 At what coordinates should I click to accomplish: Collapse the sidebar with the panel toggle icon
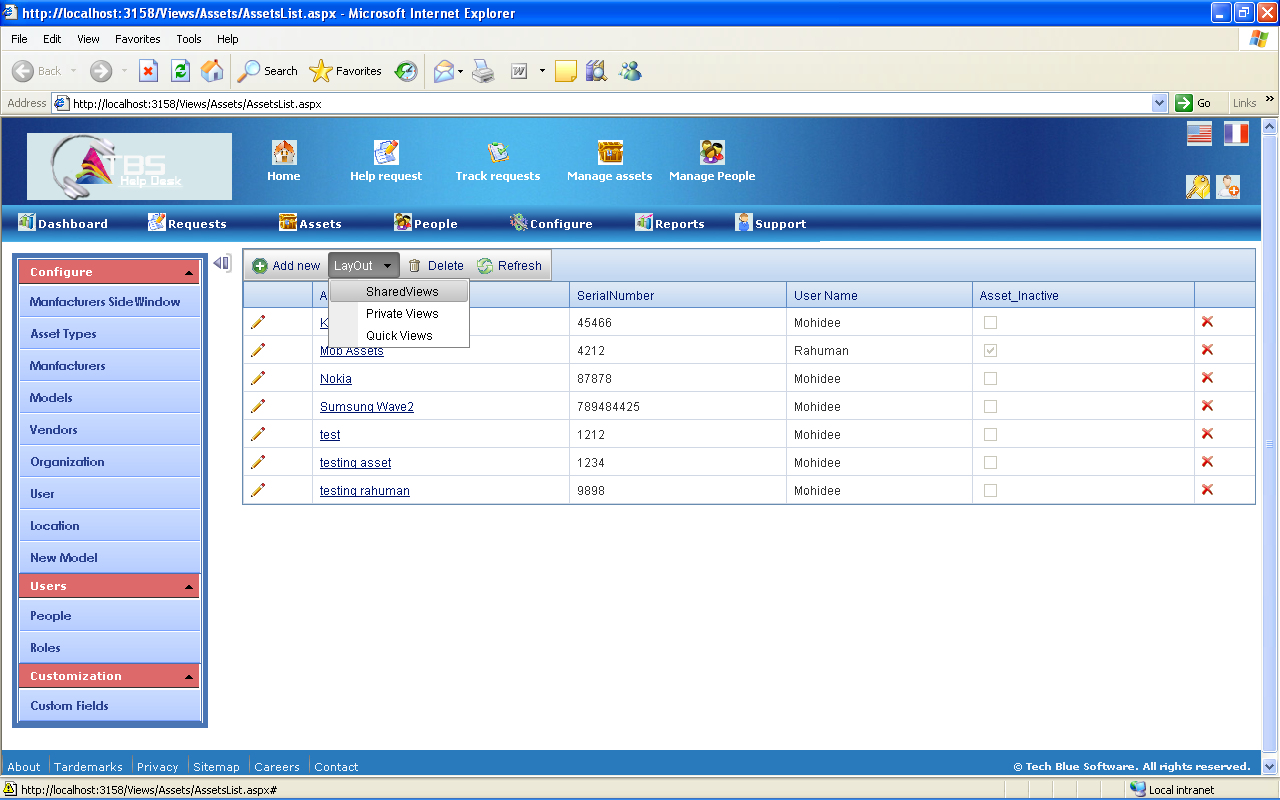point(222,263)
